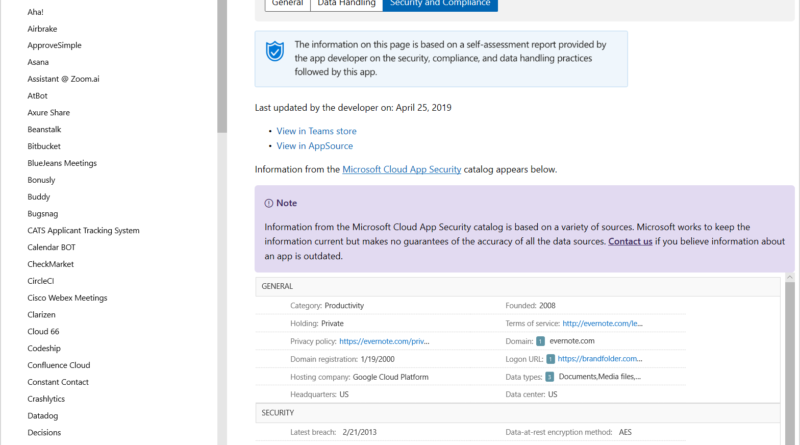800x445 pixels.
Task: Click the Domain count badge icon
Action: 540,341
